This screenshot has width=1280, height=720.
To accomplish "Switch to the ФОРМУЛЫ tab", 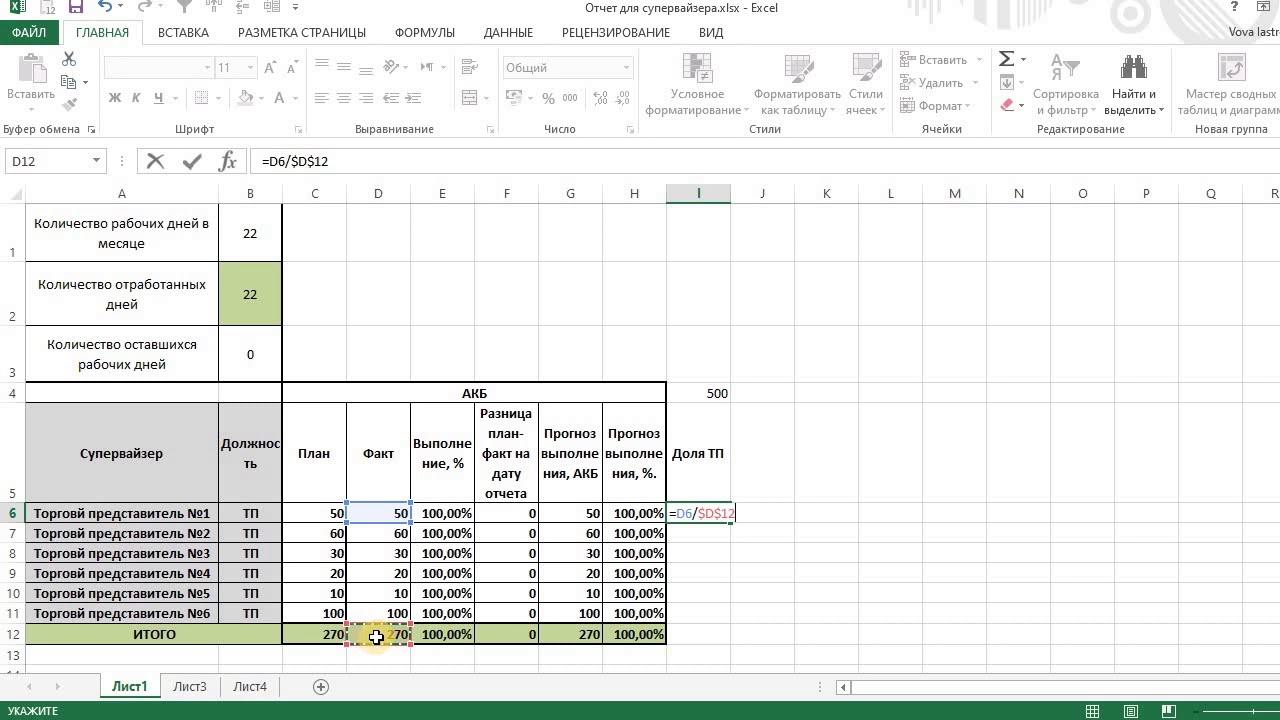I will click(x=425, y=33).
